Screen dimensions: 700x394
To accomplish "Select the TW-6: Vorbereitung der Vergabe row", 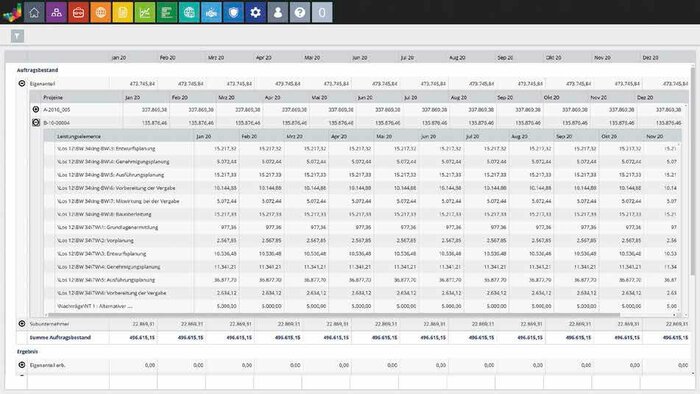I will coord(362,293).
